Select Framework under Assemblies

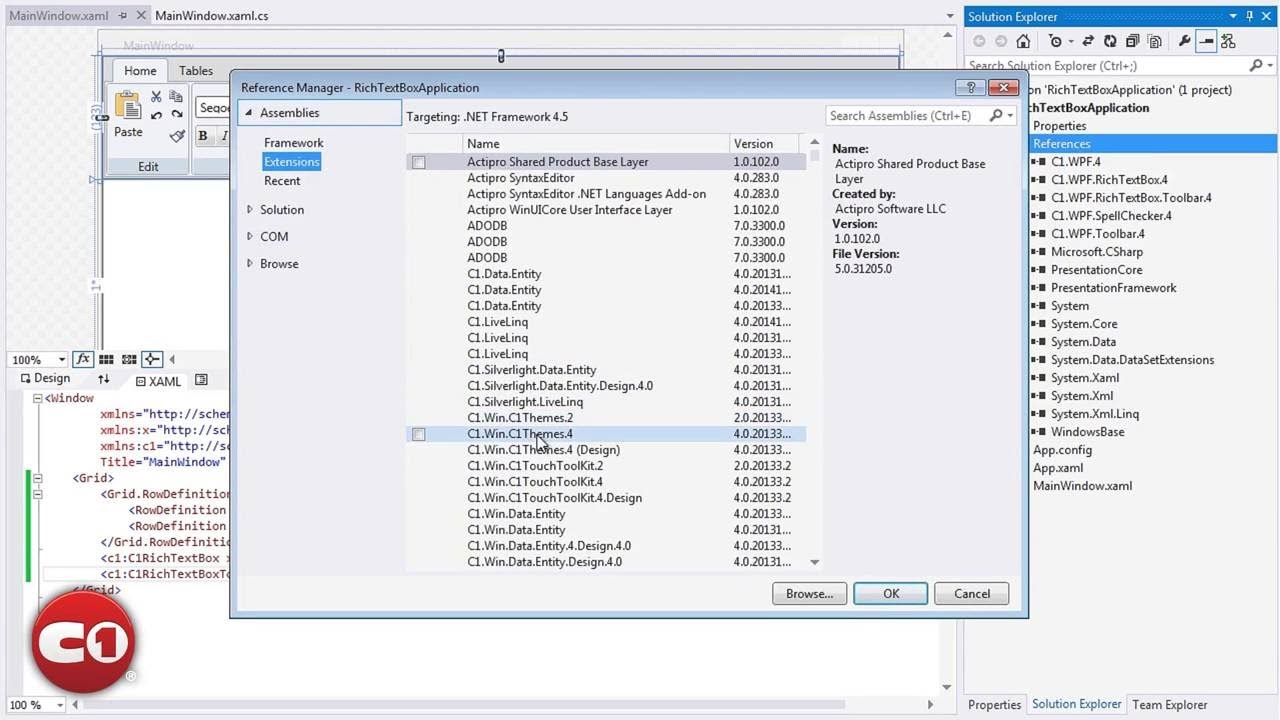point(293,143)
